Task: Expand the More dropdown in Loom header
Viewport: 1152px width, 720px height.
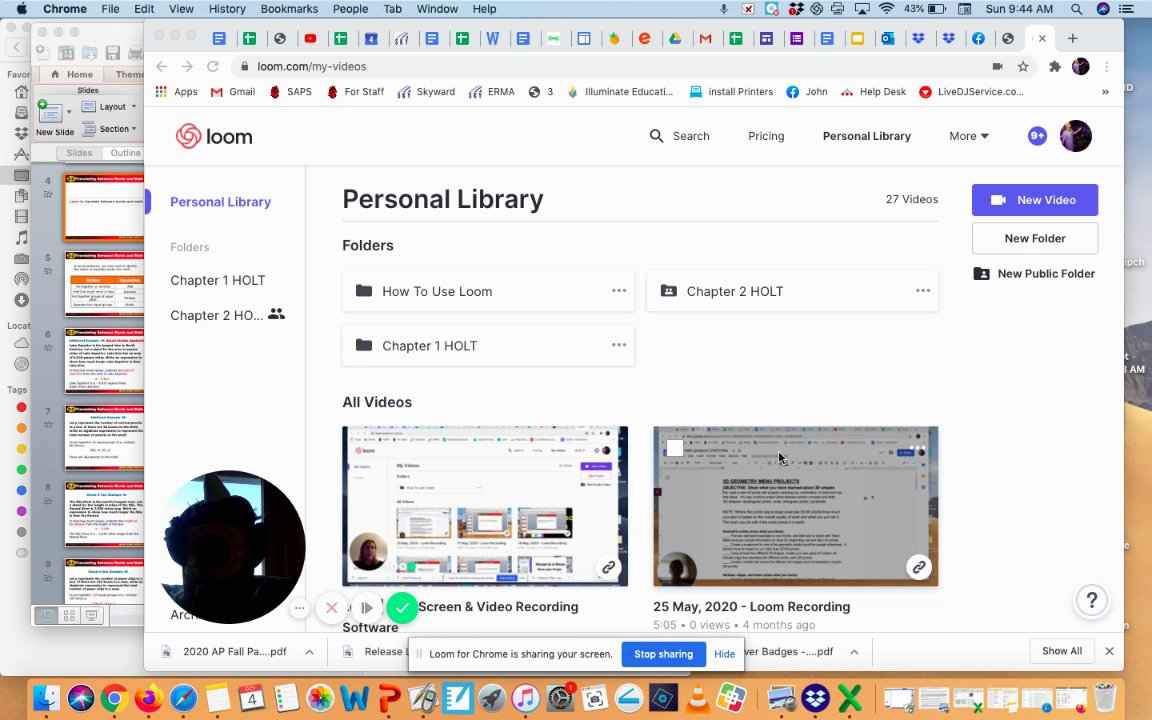Action: tap(969, 136)
